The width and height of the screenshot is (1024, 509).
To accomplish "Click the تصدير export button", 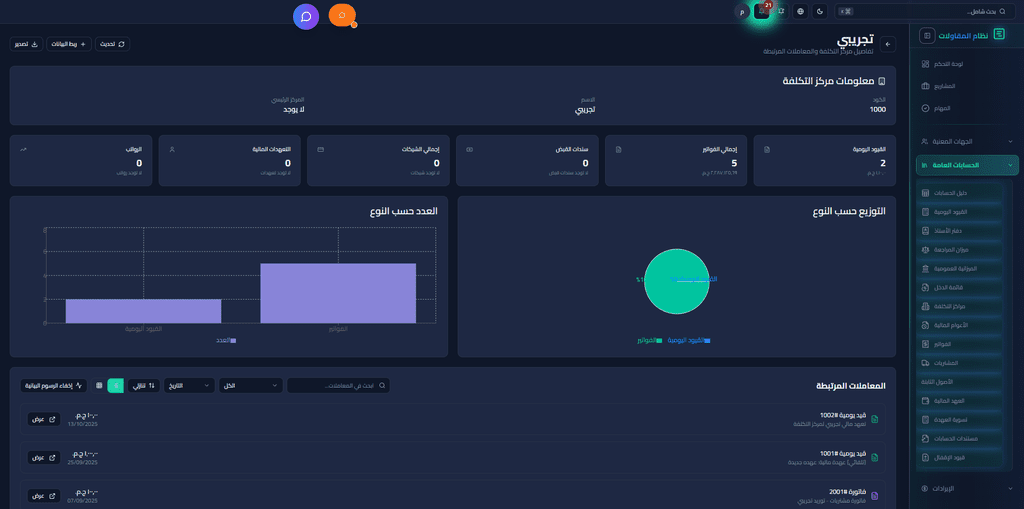I will click(26, 44).
